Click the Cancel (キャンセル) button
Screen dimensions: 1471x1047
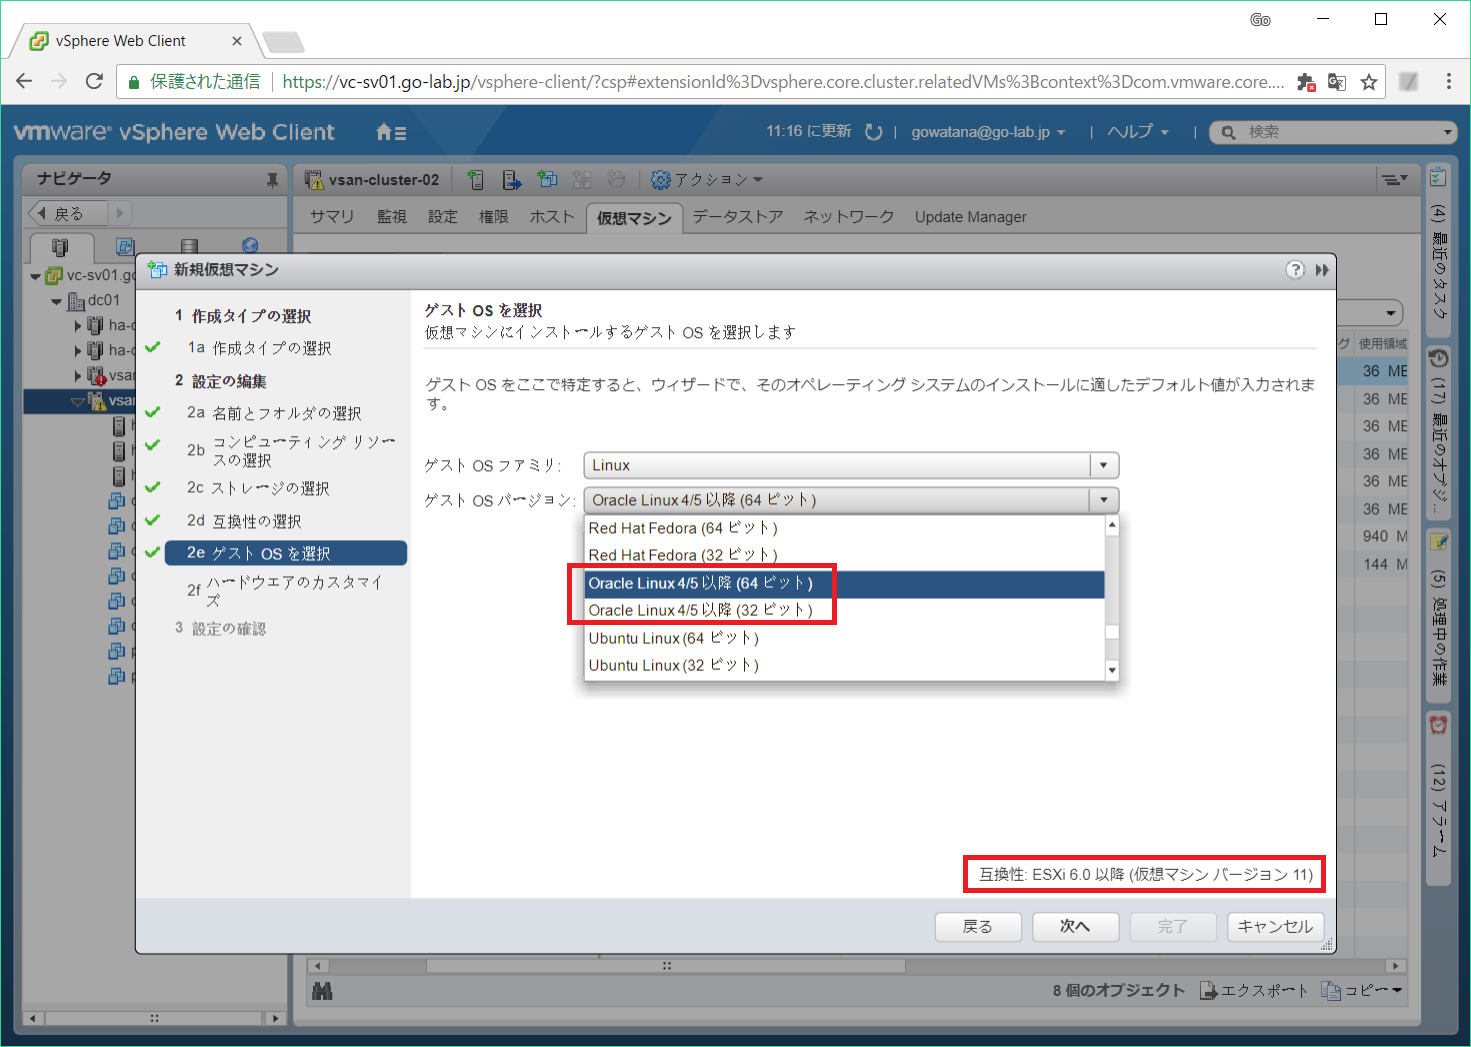coord(1276,927)
